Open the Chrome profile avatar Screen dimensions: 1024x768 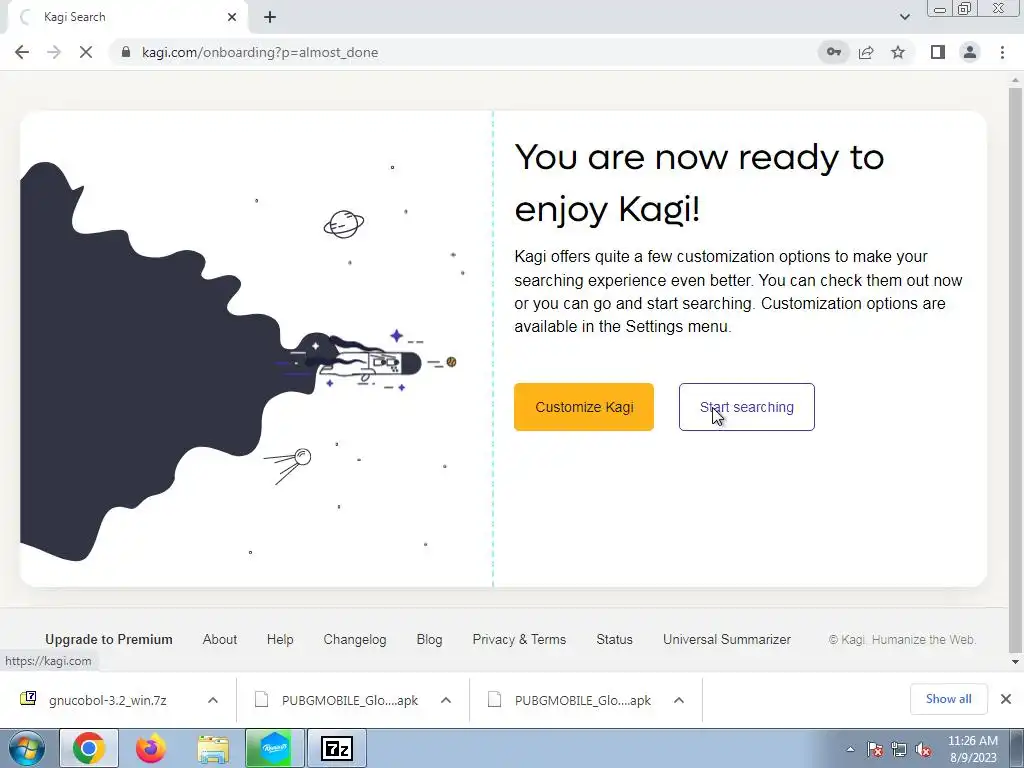pos(970,52)
